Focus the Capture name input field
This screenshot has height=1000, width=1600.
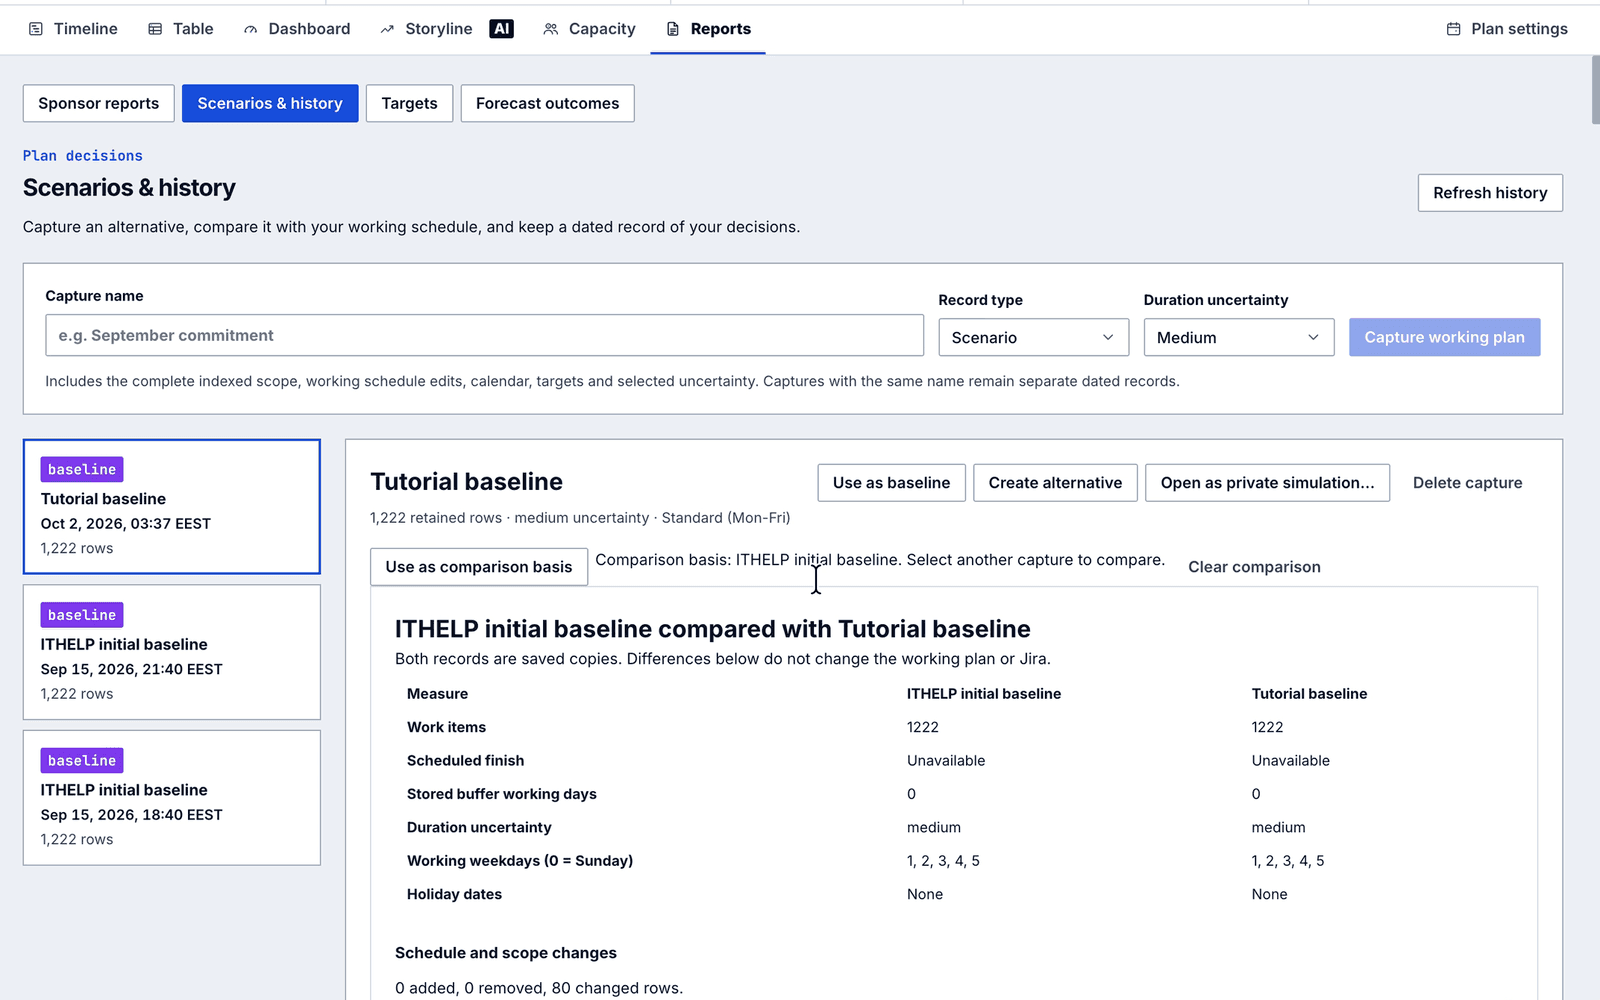tap(484, 336)
